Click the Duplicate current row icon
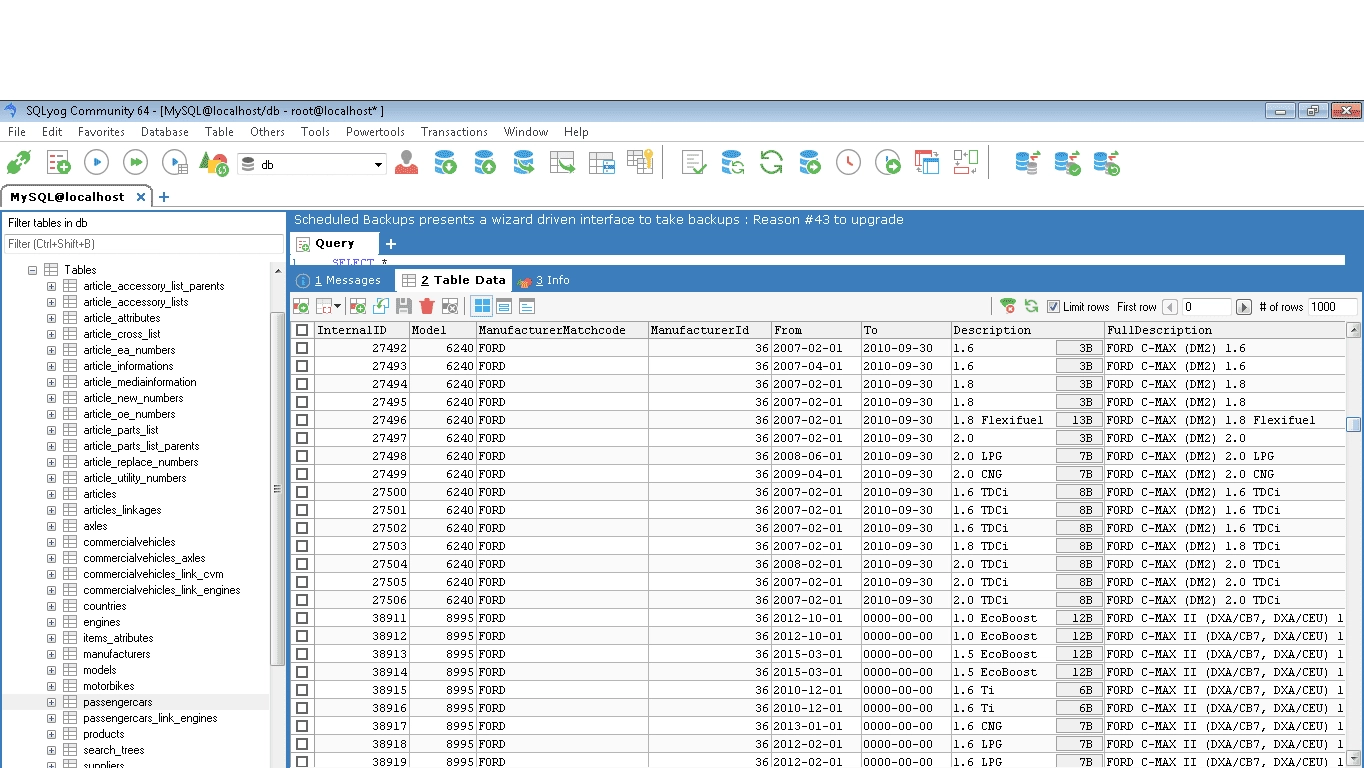The height and width of the screenshot is (768, 1364). tap(380, 306)
